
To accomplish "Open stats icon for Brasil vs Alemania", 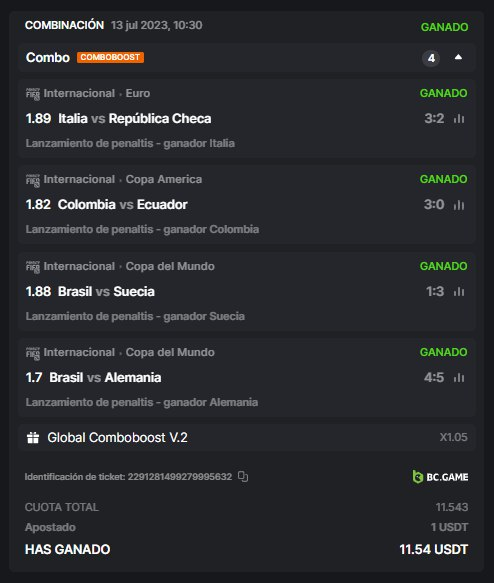I will (x=459, y=378).
